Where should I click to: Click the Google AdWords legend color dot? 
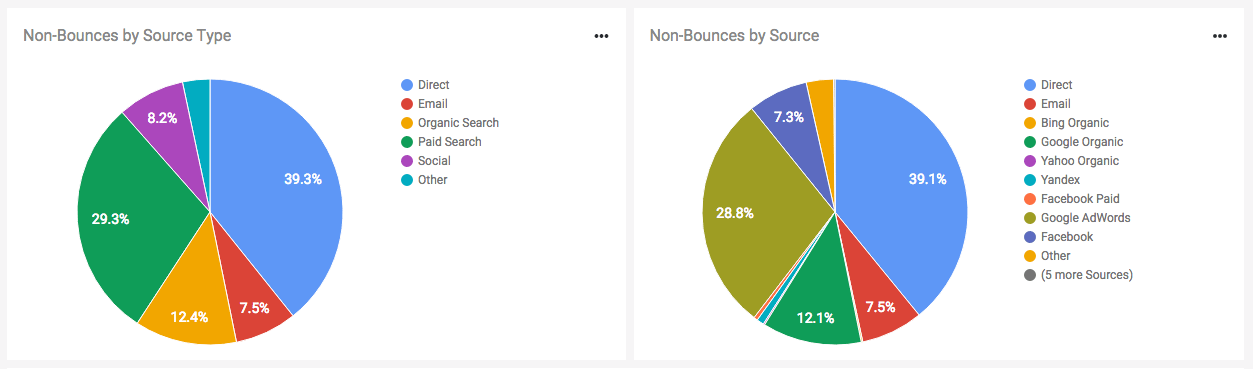[1030, 218]
